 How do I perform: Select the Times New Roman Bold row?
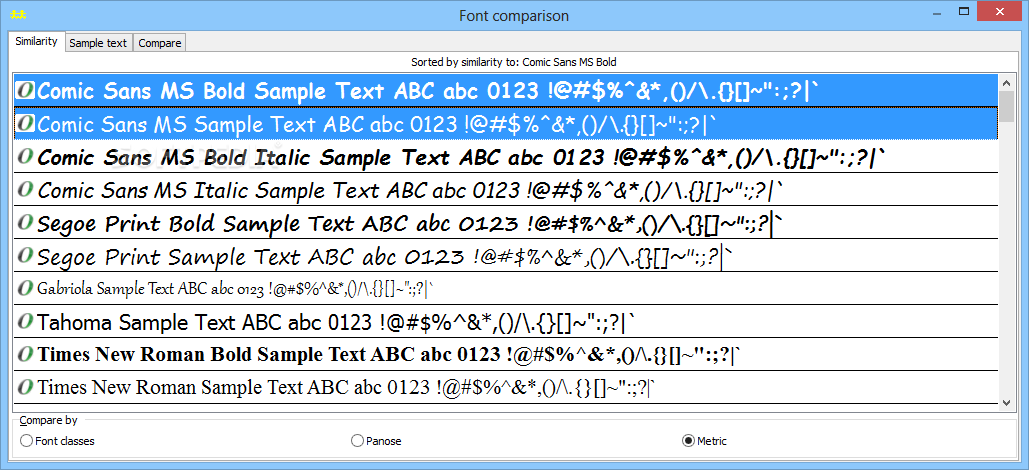(506, 354)
